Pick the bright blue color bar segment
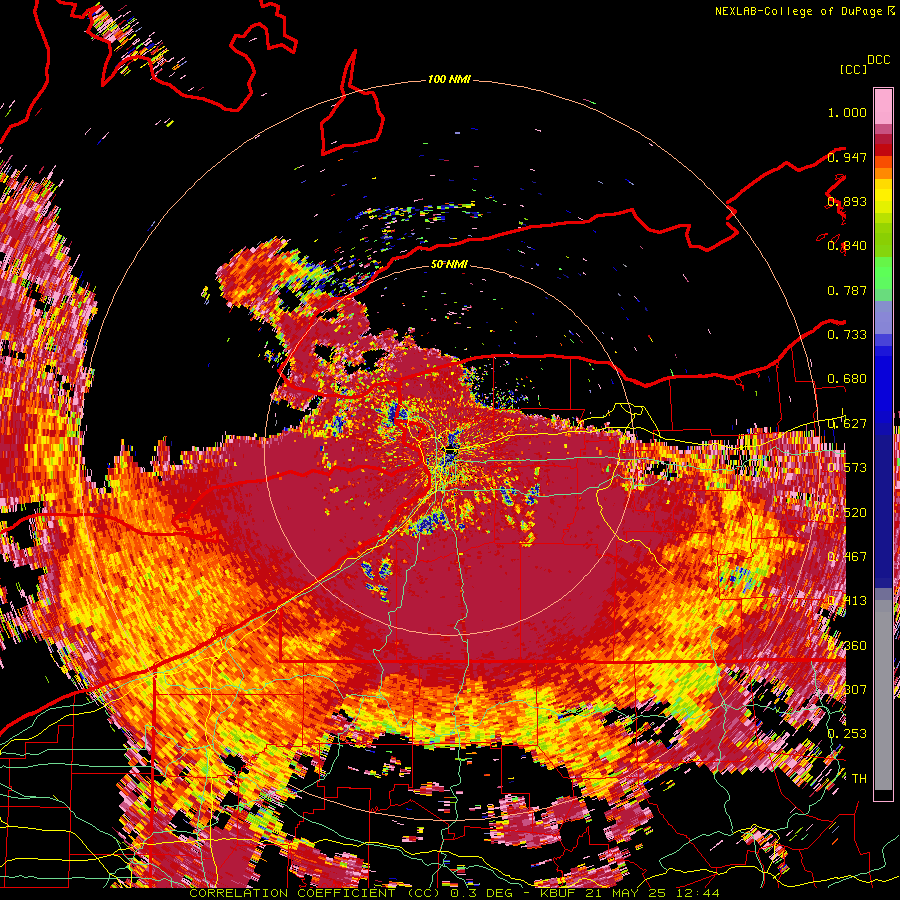 tap(883, 385)
